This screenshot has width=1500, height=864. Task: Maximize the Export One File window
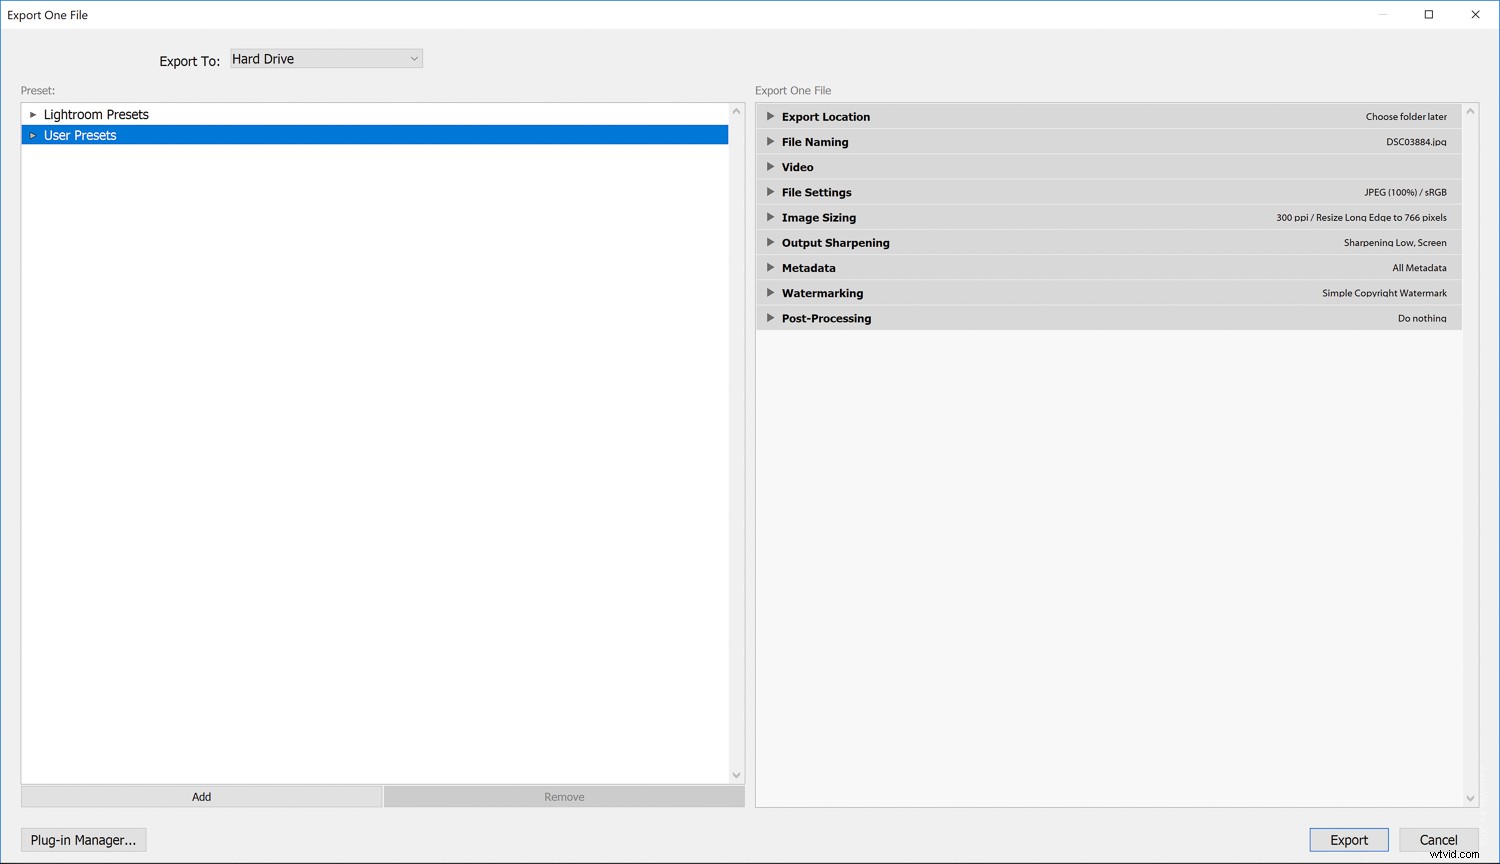tap(1429, 14)
